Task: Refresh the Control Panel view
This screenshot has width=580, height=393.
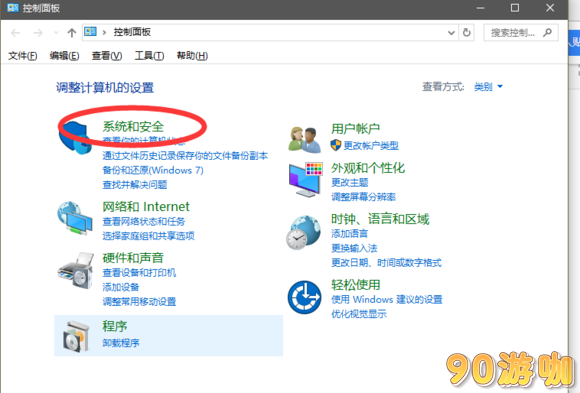Action: coord(467,33)
